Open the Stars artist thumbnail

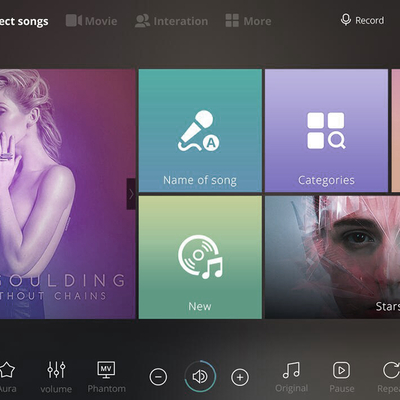tap(332, 257)
